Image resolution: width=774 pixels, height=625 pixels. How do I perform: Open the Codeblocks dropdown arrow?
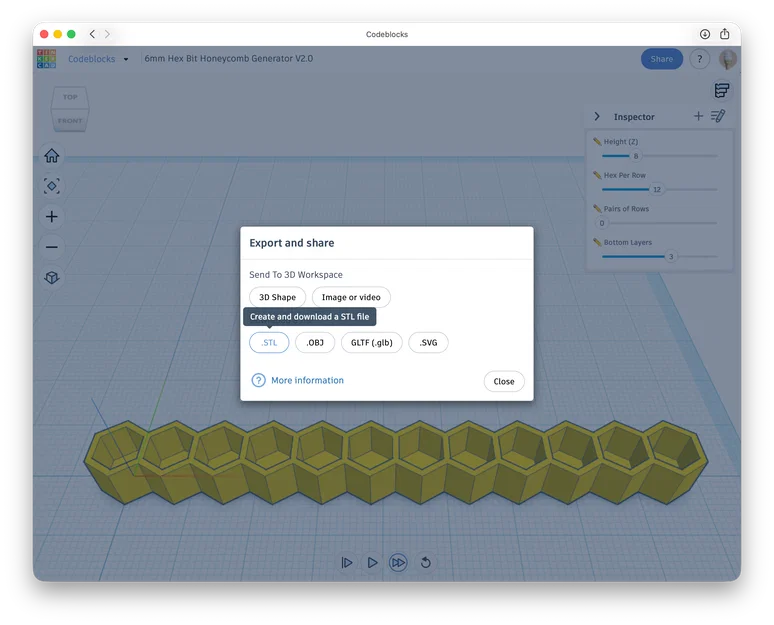(x=126, y=59)
